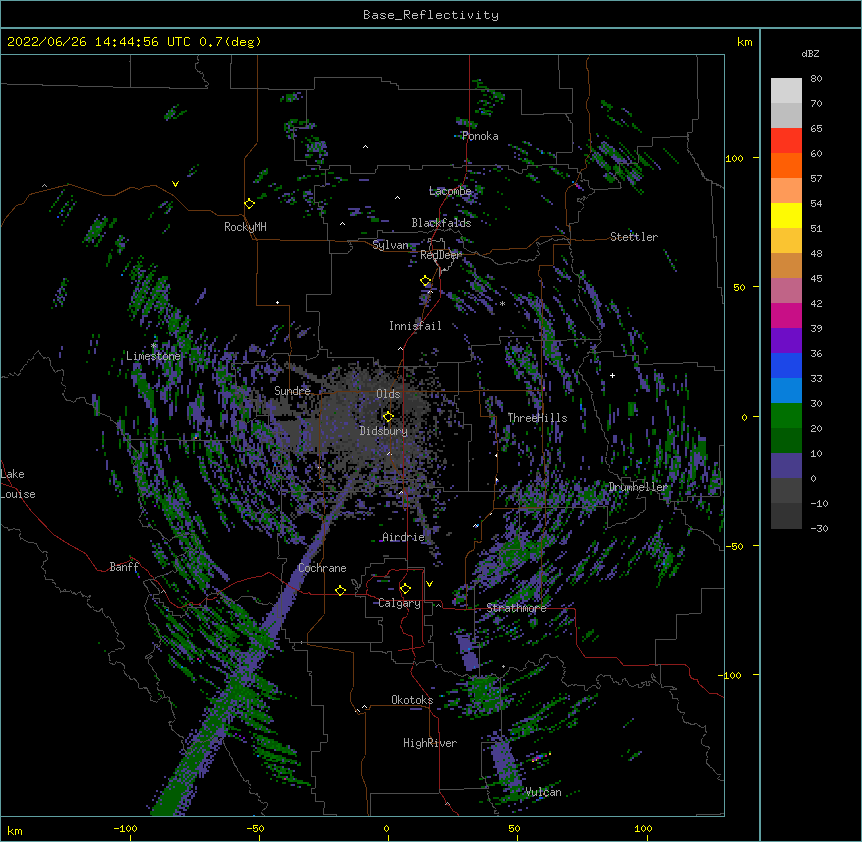Image resolution: width=862 pixels, height=842 pixels.
Task: Click the Drumheller label on map
Action: [638, 487]
